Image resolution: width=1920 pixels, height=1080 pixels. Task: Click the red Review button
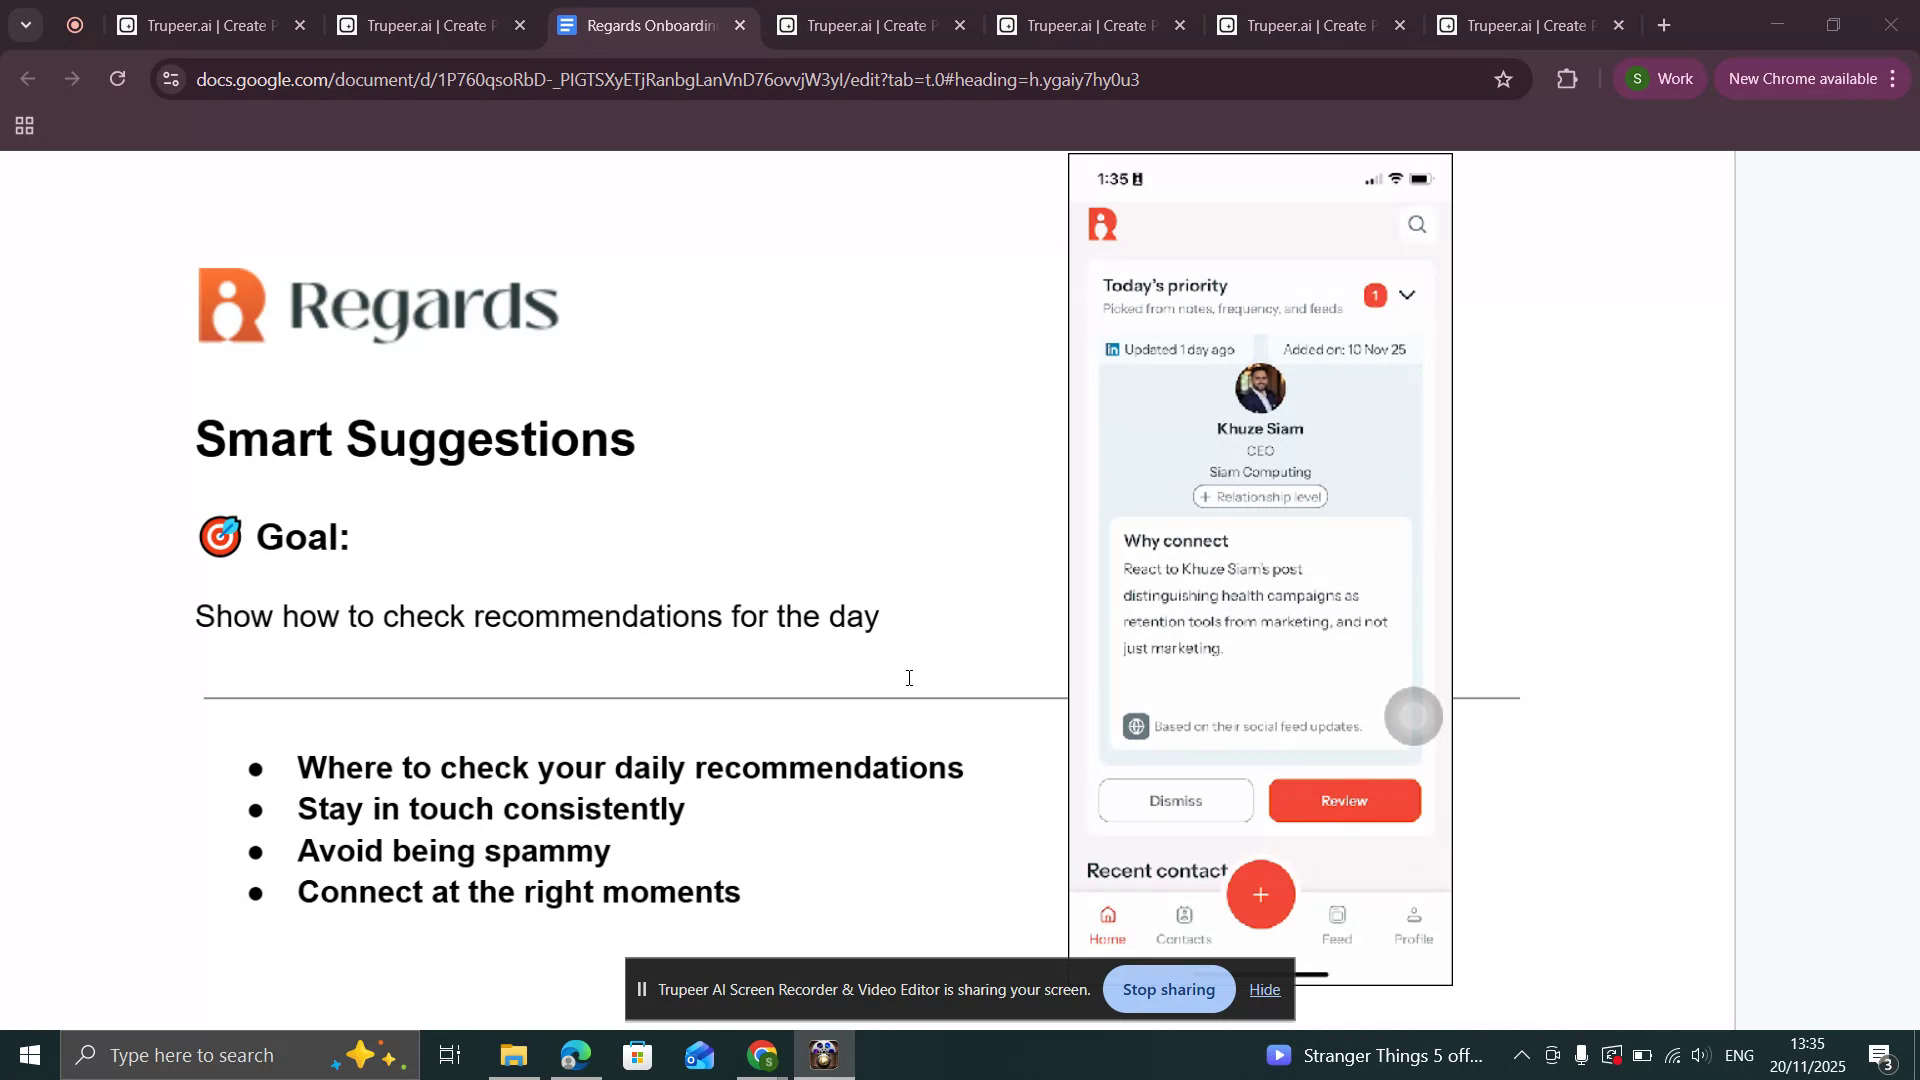click(x=1344, y=801)
